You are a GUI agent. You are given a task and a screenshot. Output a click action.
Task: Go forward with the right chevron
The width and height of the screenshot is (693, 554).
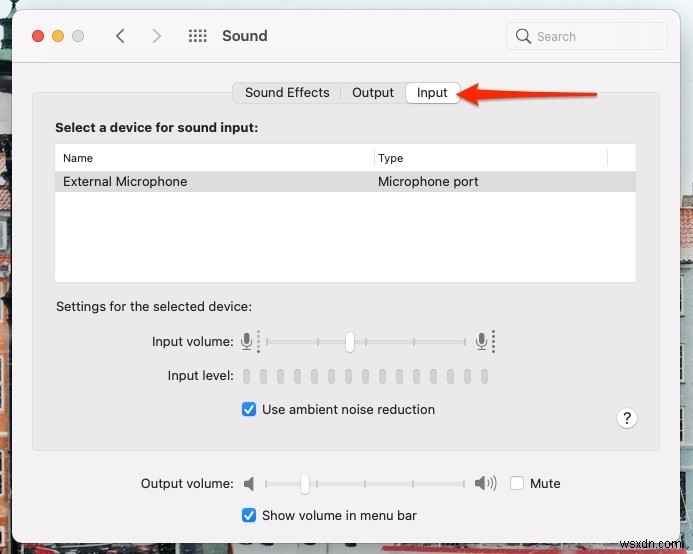[156, 36]
